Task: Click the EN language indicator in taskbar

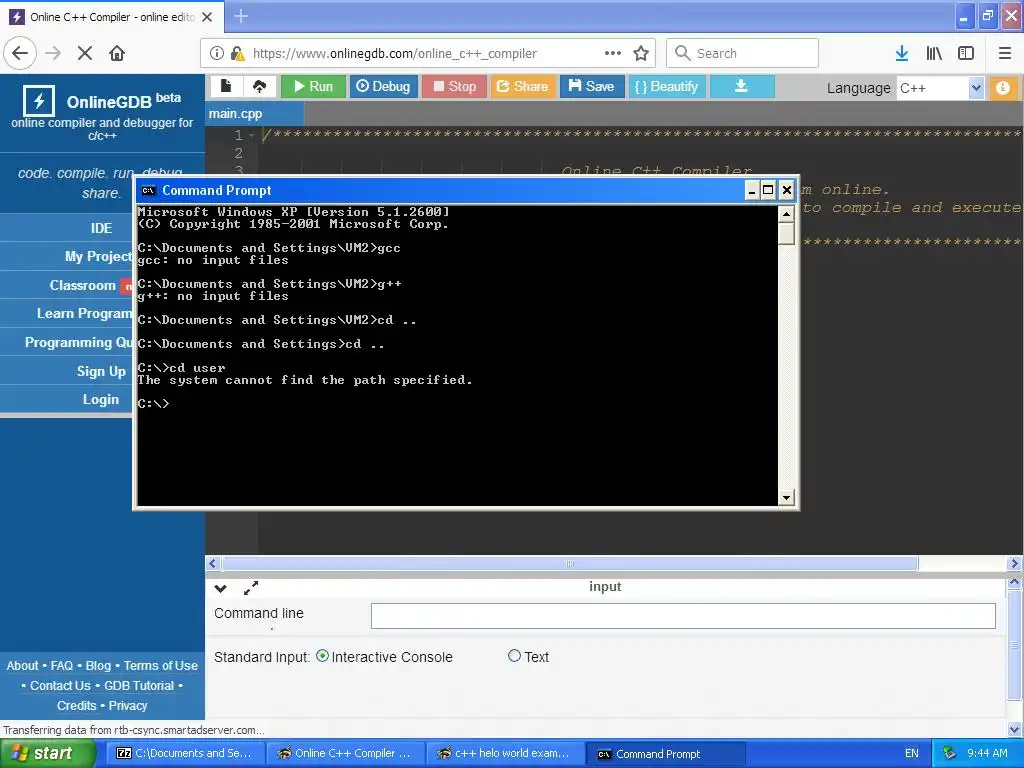Action: (x=912, y=754)
